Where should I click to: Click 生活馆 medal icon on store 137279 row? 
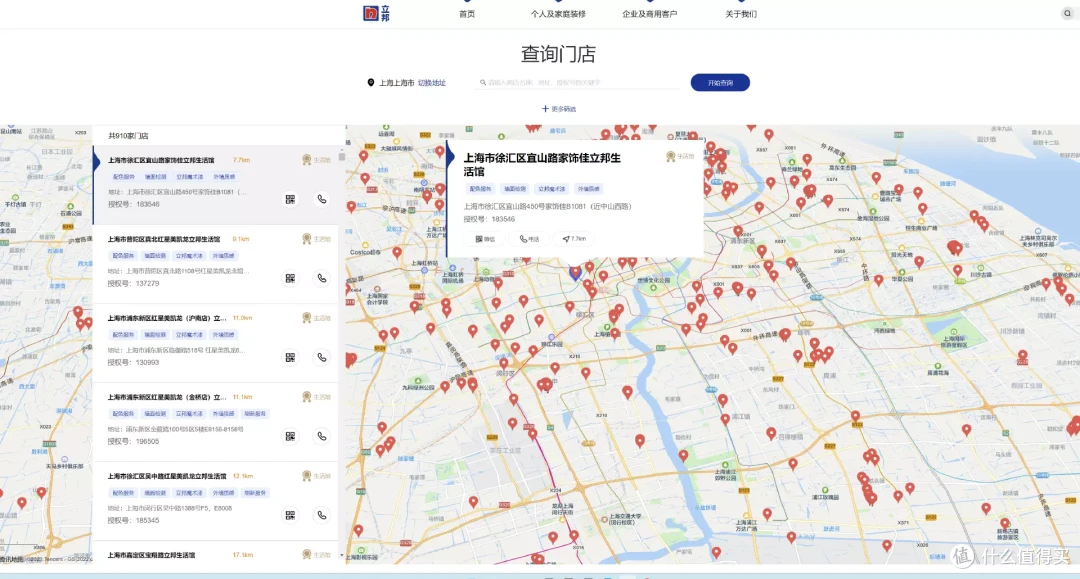tap(307, 239)
